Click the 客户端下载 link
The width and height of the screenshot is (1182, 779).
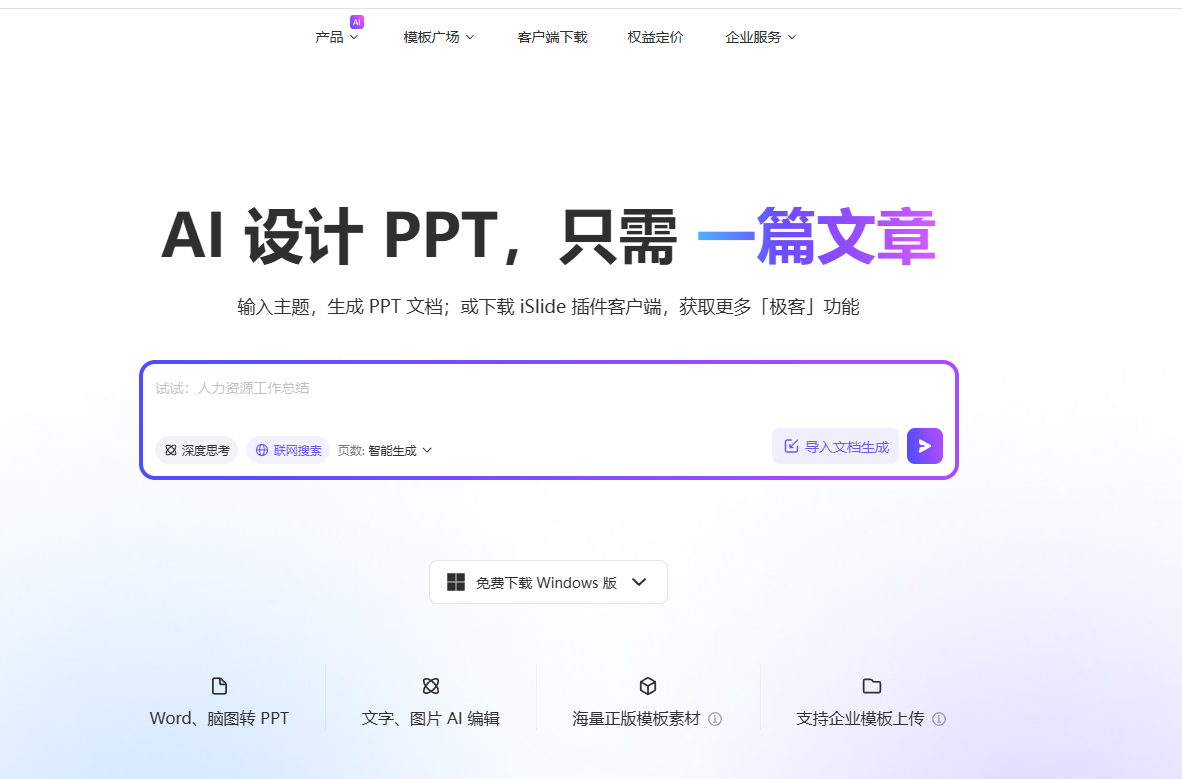[552, 37]
